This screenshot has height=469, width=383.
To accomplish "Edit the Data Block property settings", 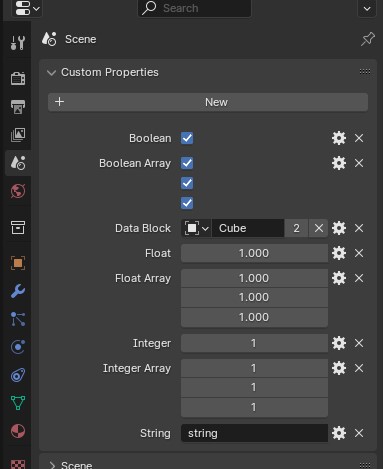I will pos(339,228).
